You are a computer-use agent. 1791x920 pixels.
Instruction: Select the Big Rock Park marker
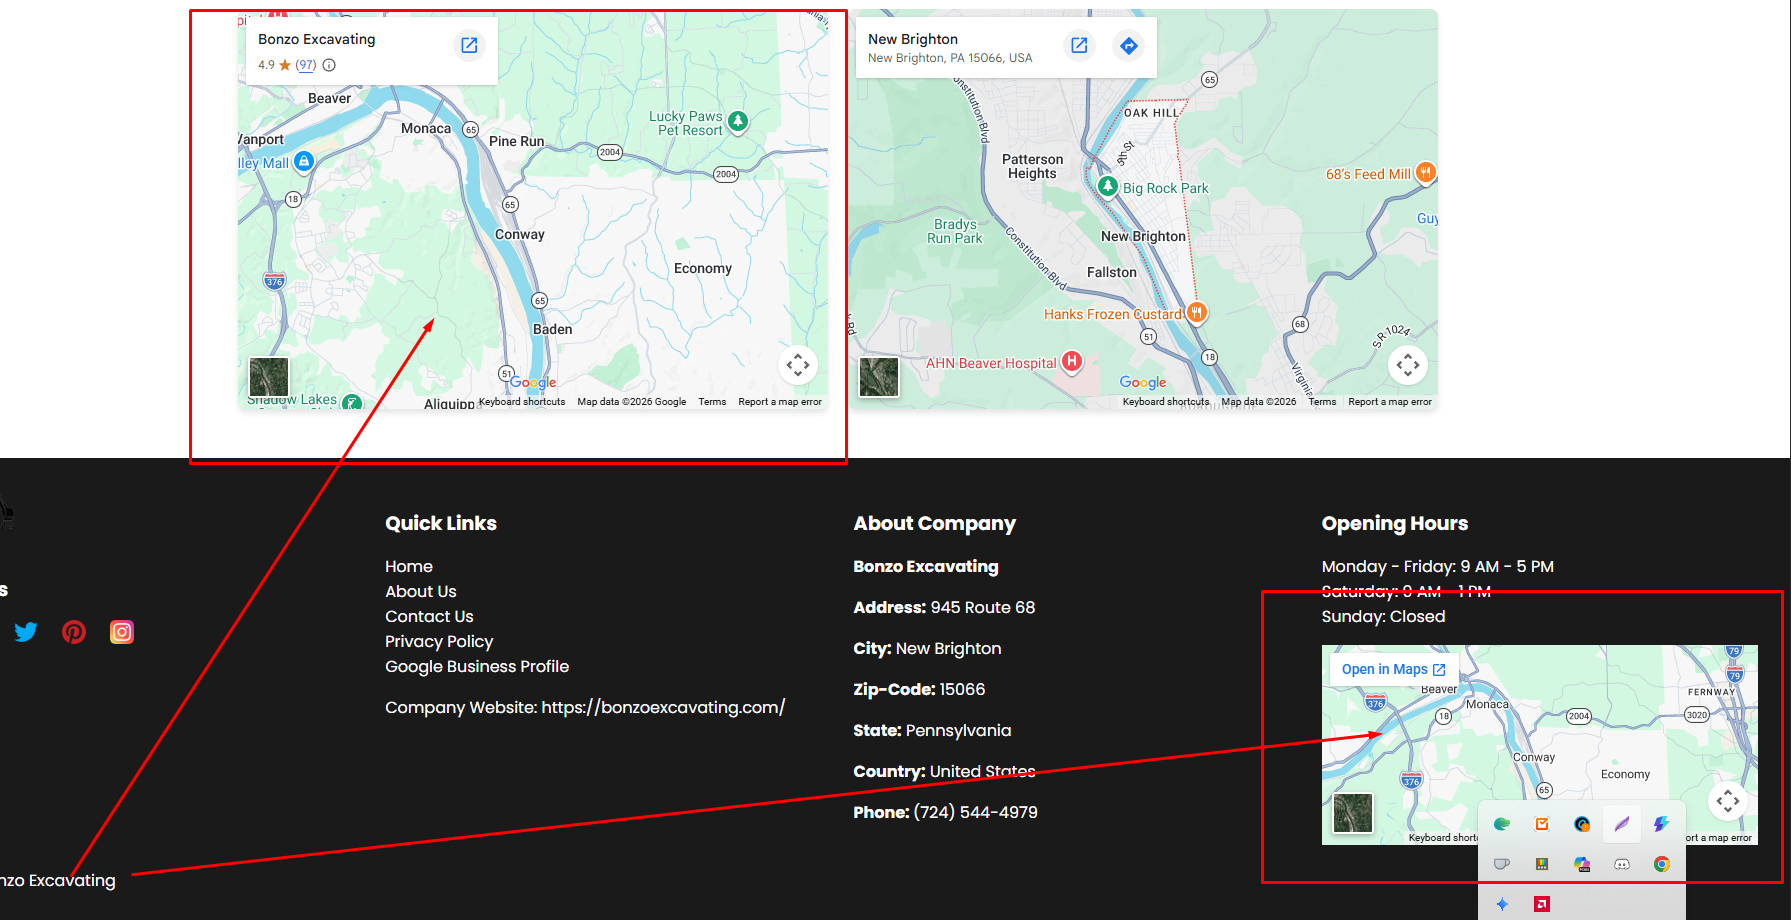(x=1108, y=186)
